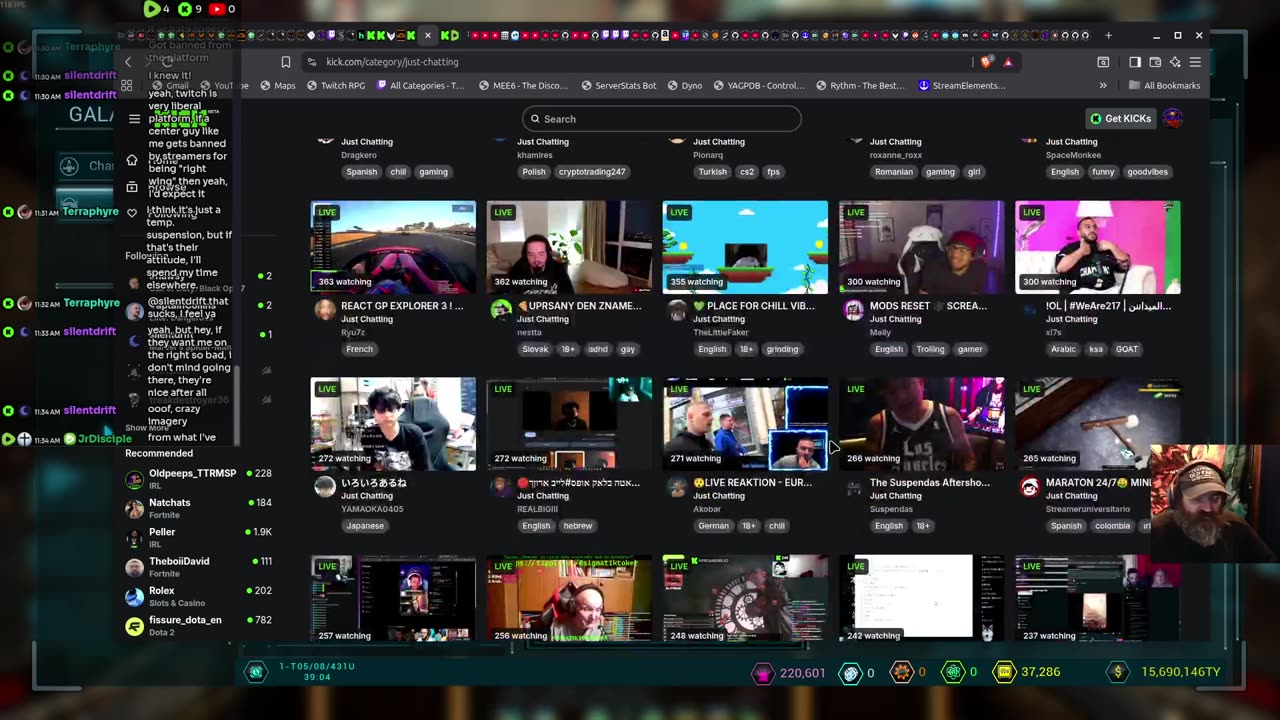Filter by the Turkish tag
Screen dimensions: 1280x720
(x=712, y=172)
